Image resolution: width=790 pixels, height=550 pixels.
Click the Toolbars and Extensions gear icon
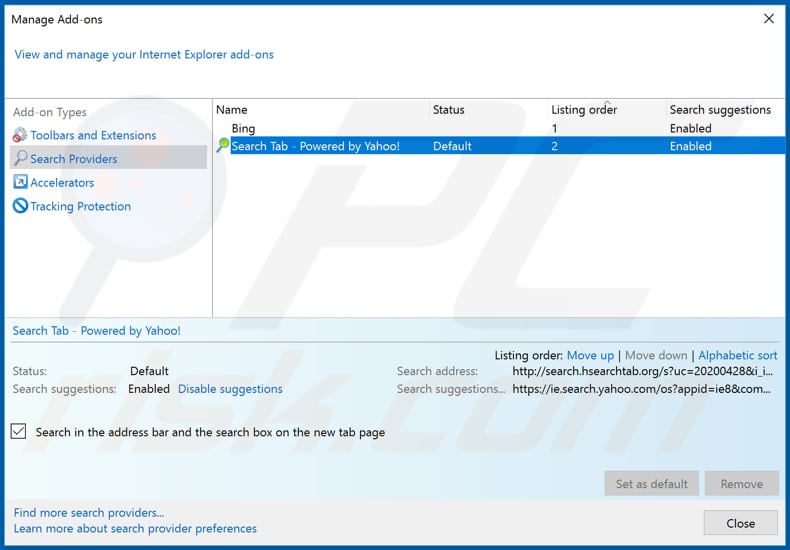(20, 135)
